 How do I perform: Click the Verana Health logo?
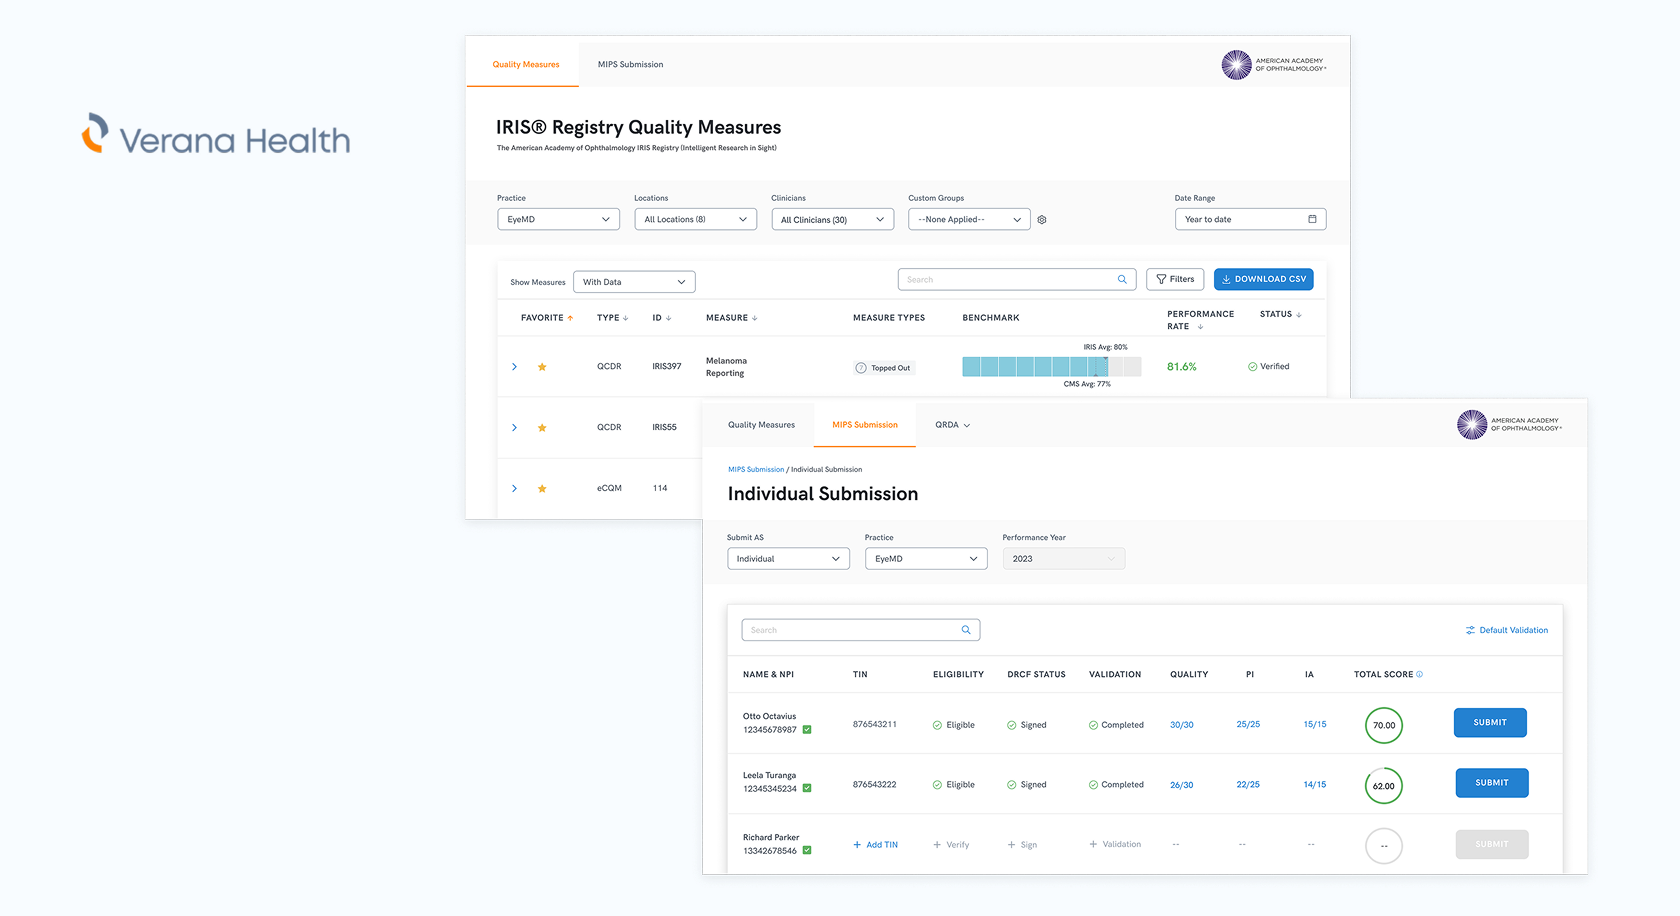(x=216, y=135)
